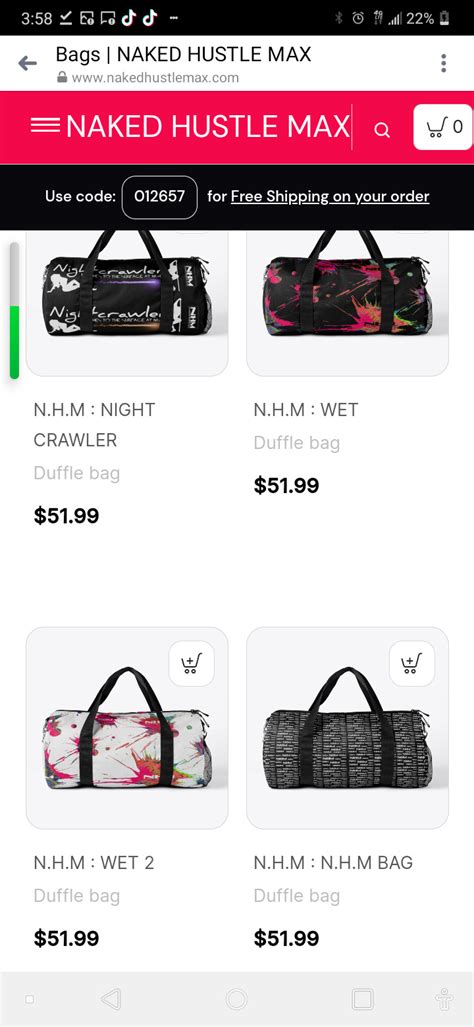Copy the promo code 012657

pos(159,196)
